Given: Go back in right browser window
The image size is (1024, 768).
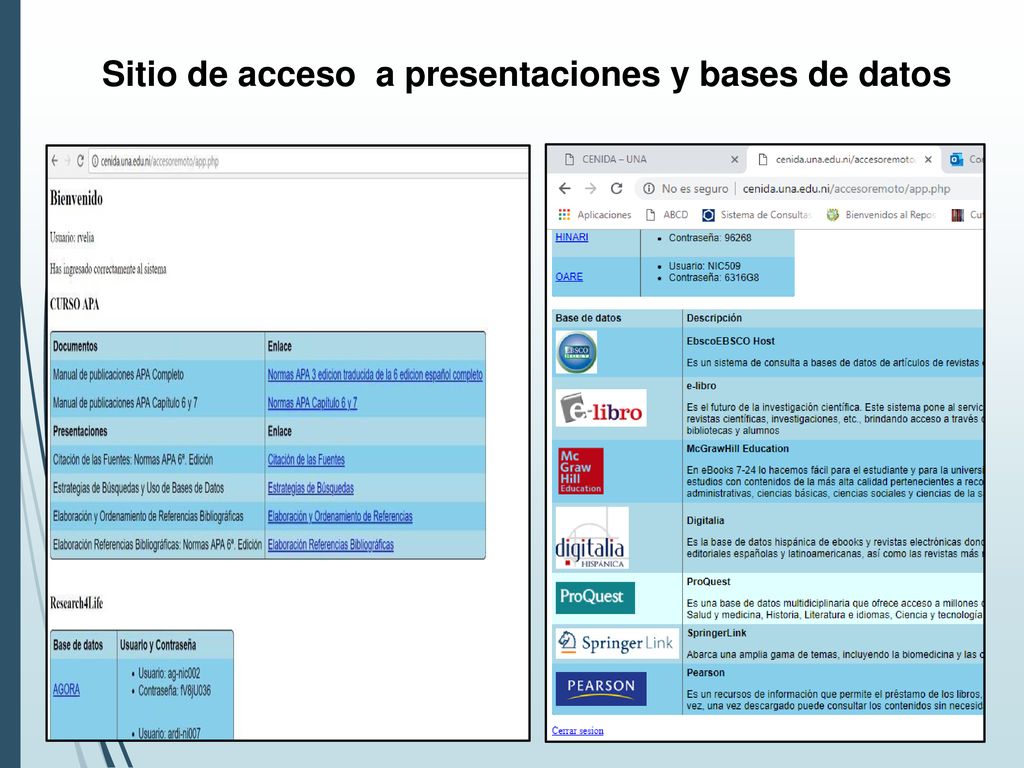Looking at the screenshot, I should (x=565, y=189).
